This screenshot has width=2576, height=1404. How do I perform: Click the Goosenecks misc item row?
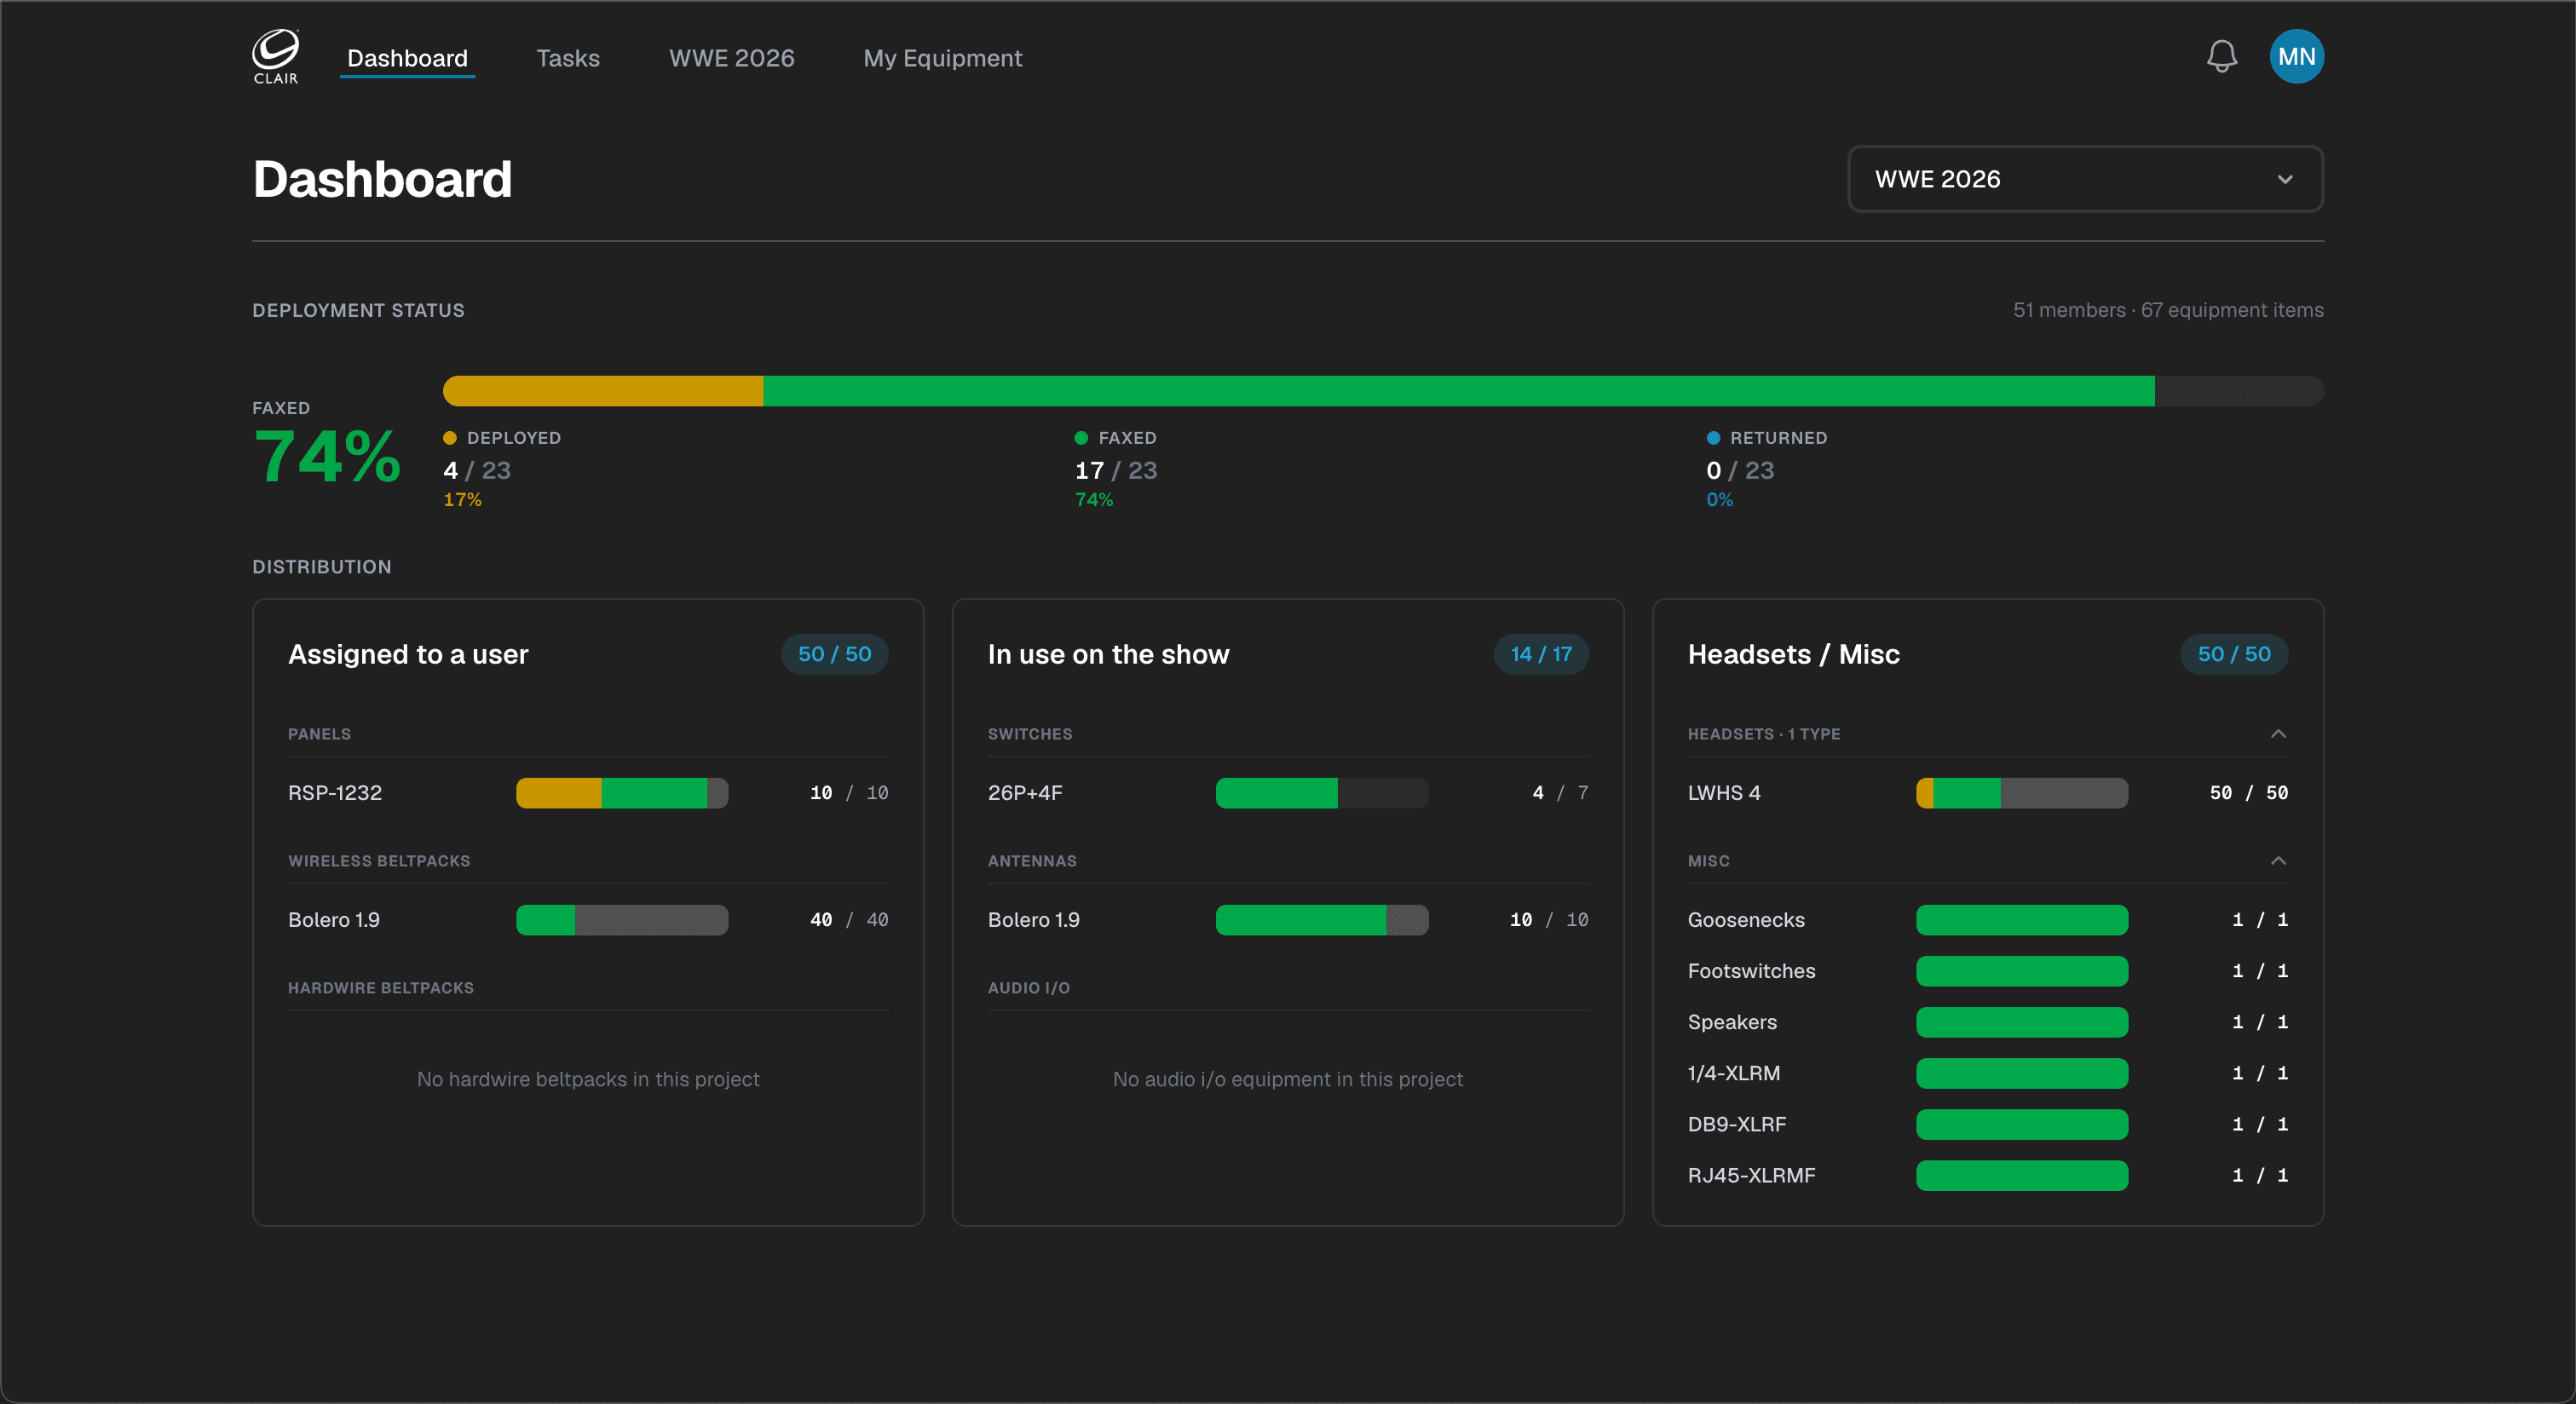click(1987, 920)
